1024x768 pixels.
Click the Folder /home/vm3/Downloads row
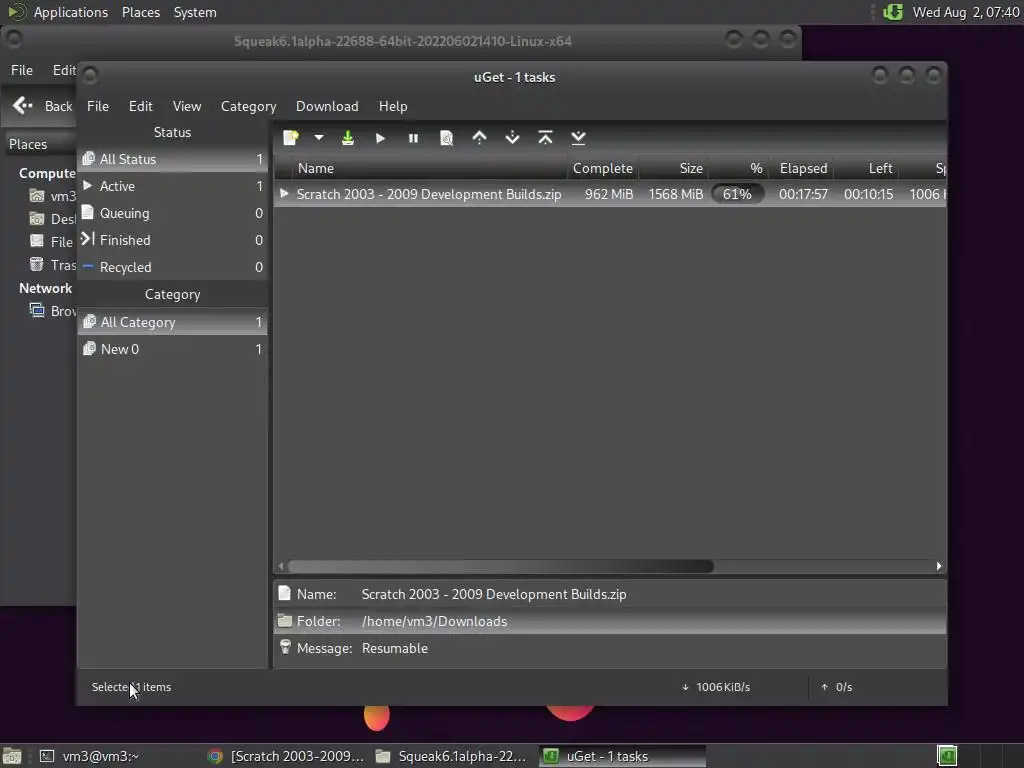611,621
